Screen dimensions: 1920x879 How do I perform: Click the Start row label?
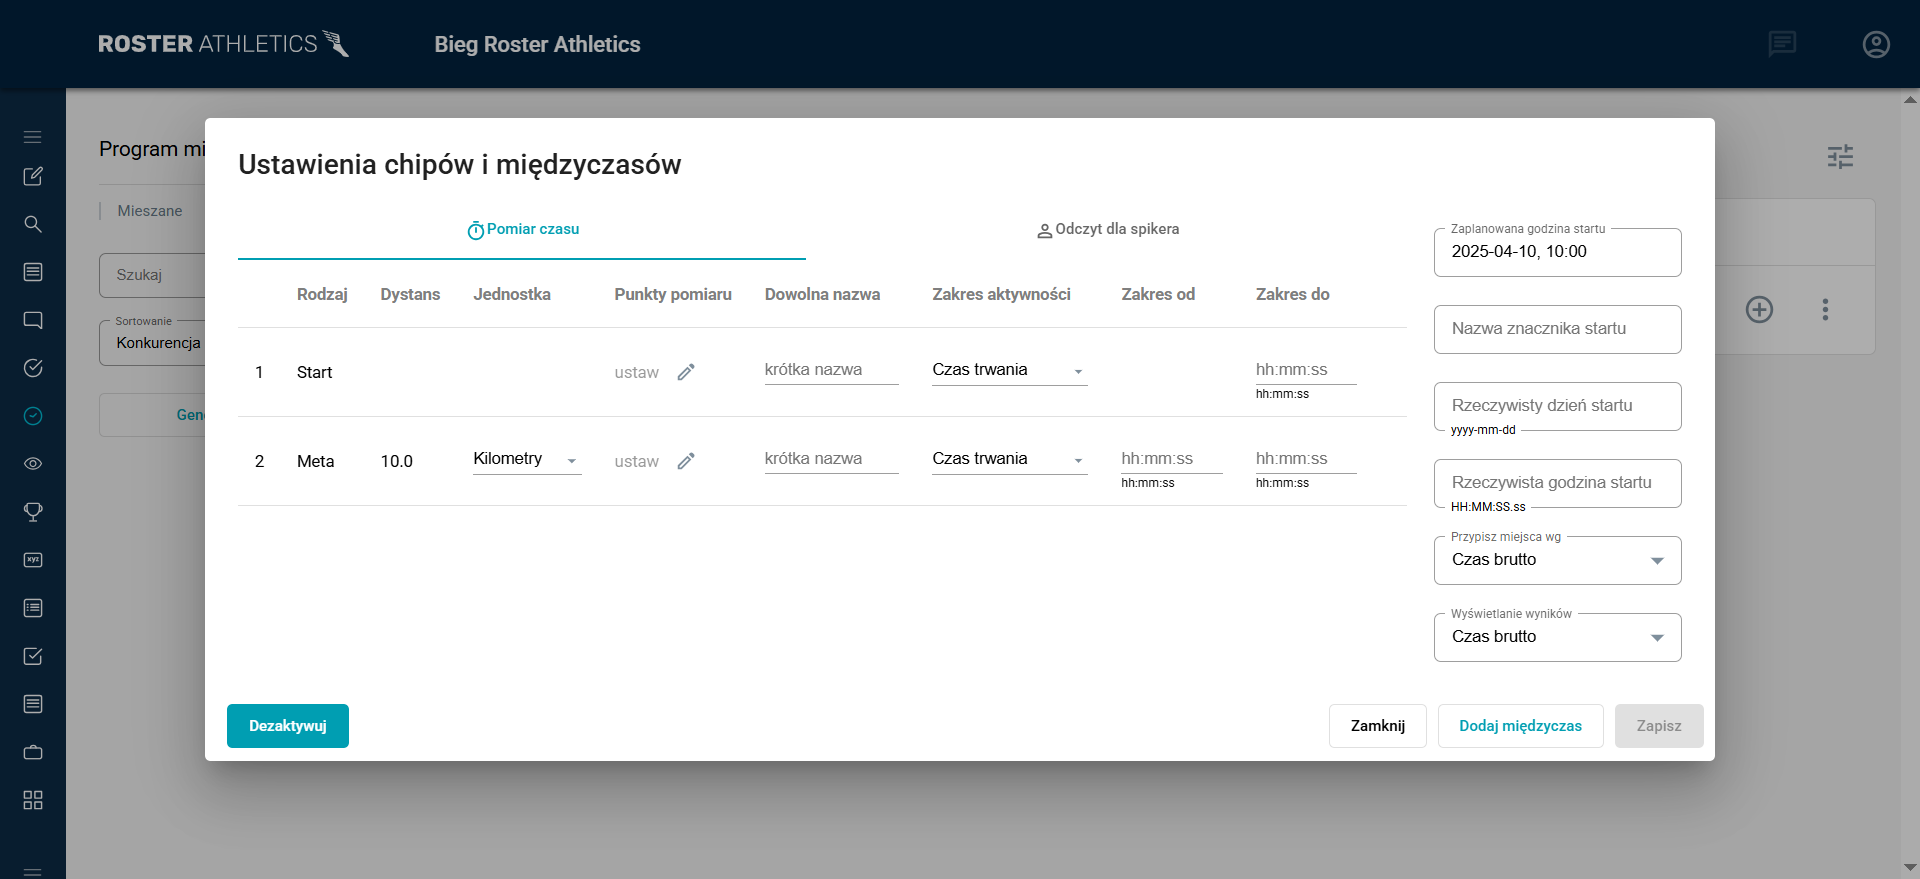tap(314, 372)
